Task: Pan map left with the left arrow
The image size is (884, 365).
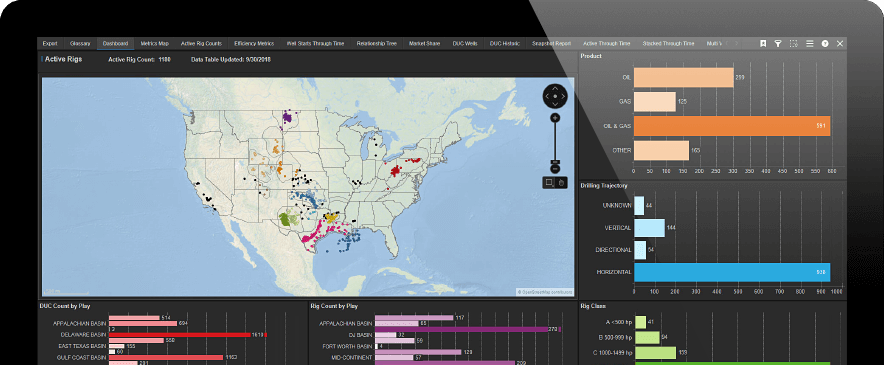Action: click(547, 96)
